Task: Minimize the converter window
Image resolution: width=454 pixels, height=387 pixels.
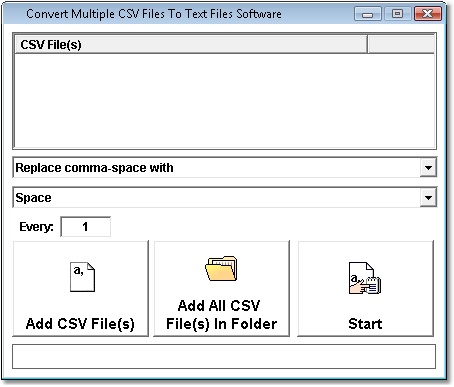Action: [x=368, y=14]
